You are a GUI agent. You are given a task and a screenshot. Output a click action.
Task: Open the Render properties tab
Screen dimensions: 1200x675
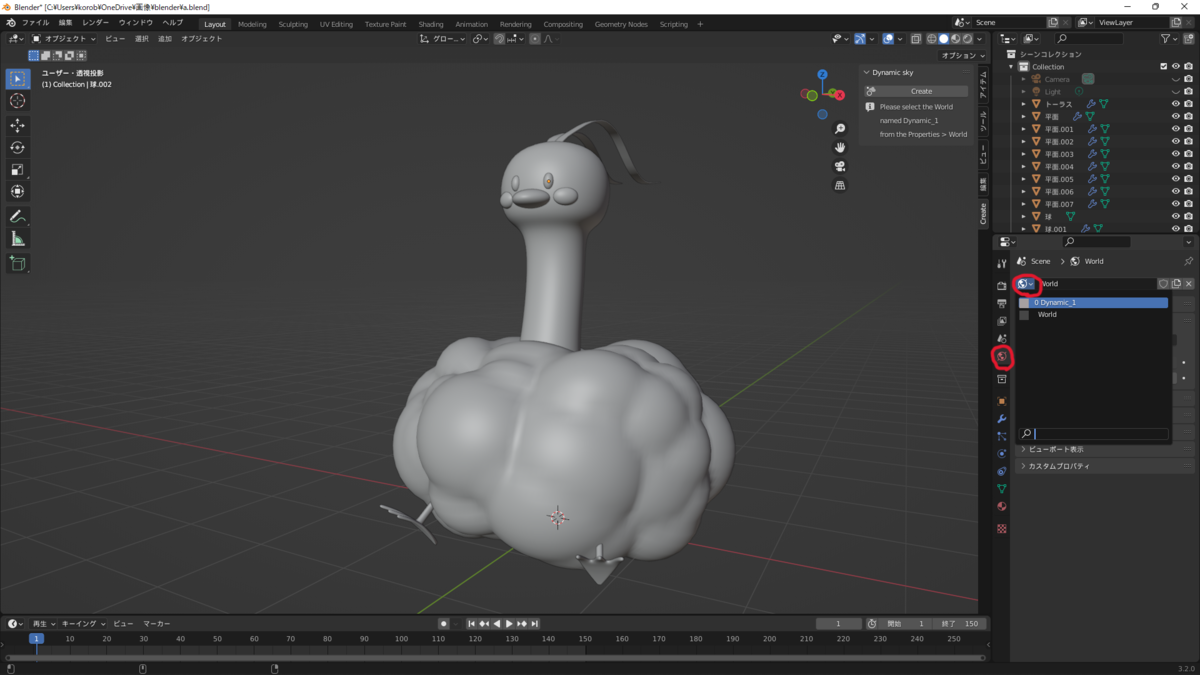[x=1001, y=285]
